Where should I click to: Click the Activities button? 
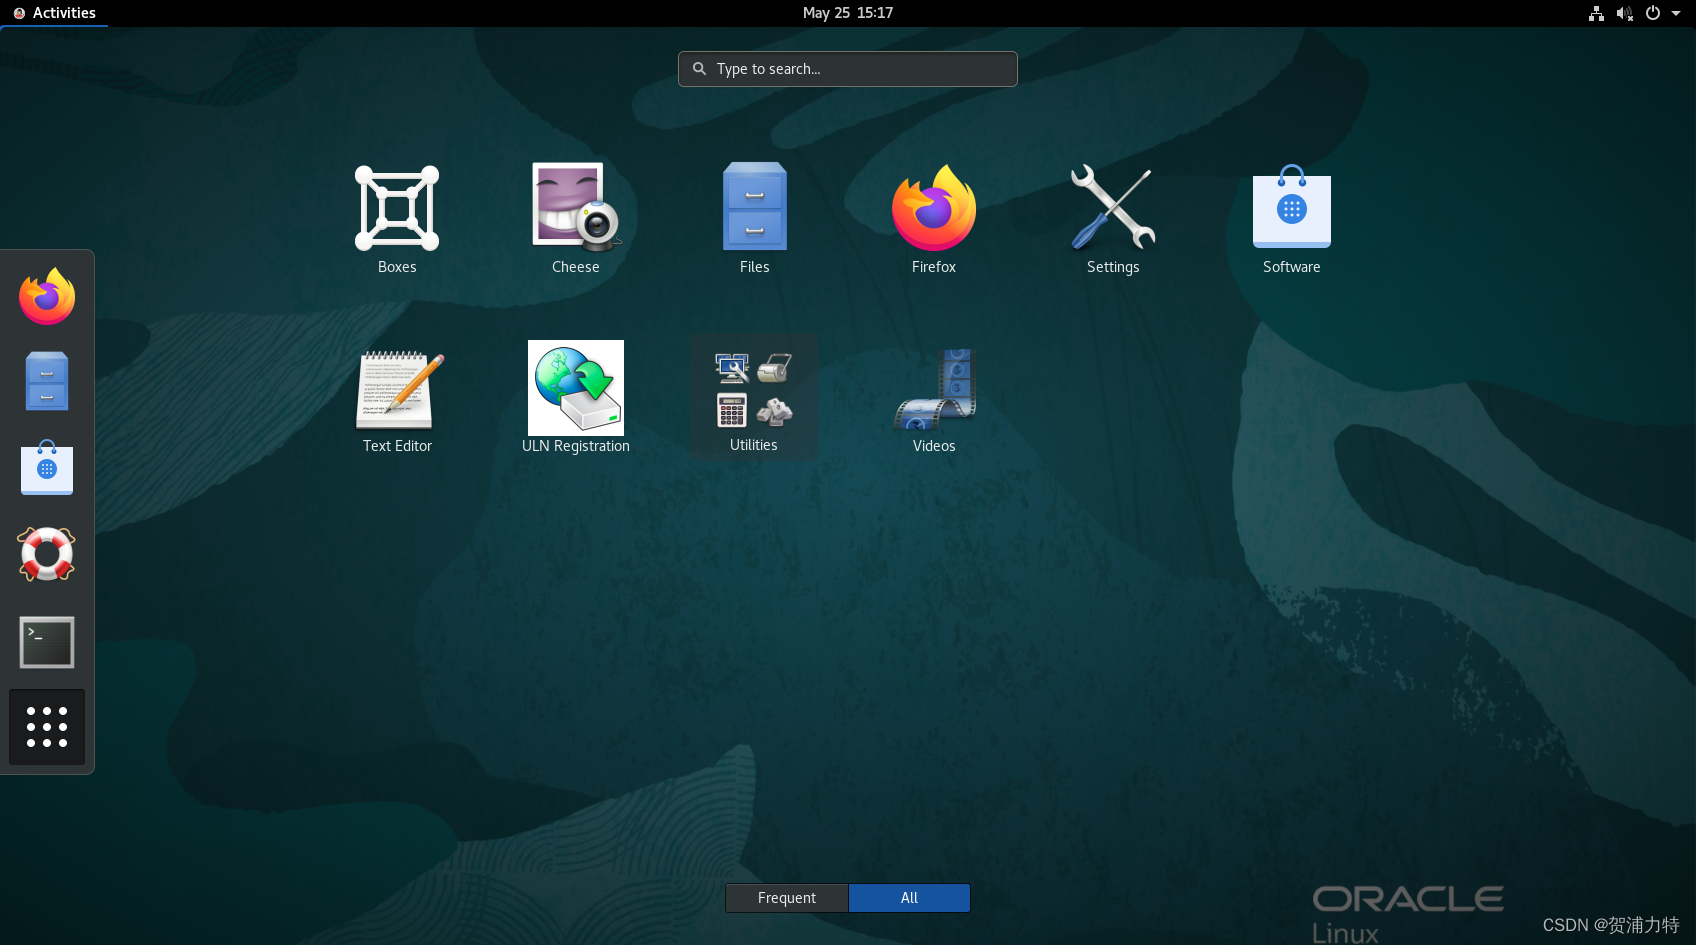tap(54, 13)
